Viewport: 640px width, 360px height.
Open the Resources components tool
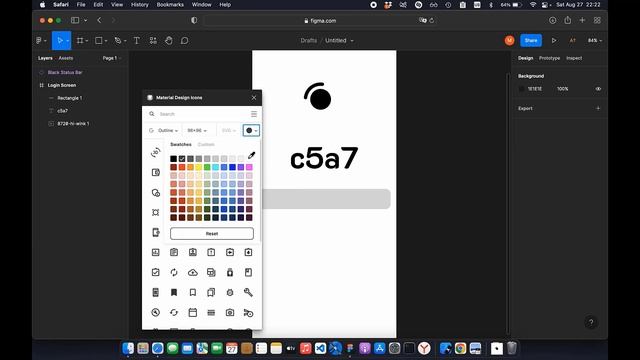pos(153,40)
